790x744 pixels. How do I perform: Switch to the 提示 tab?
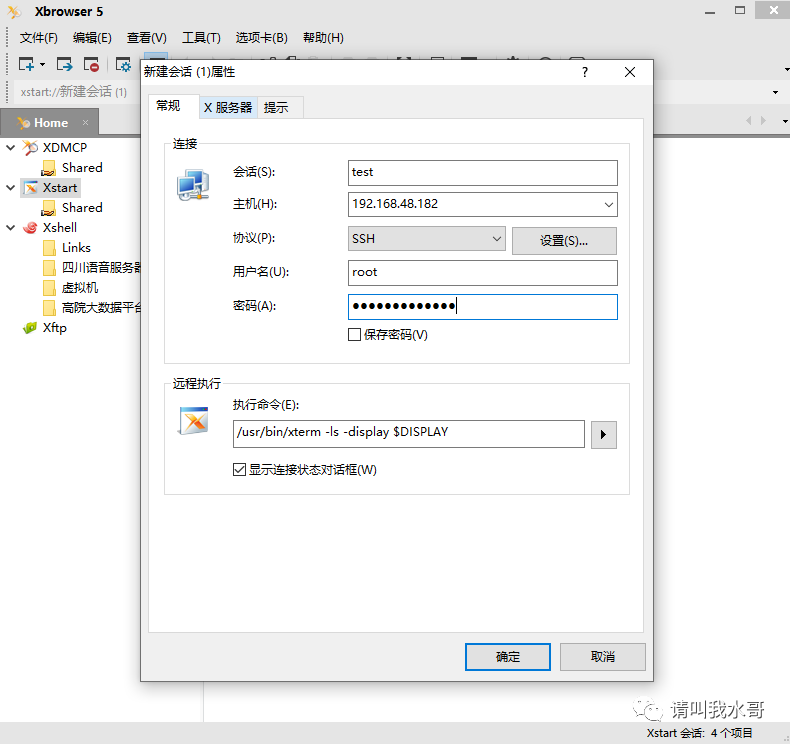[280, 107]
